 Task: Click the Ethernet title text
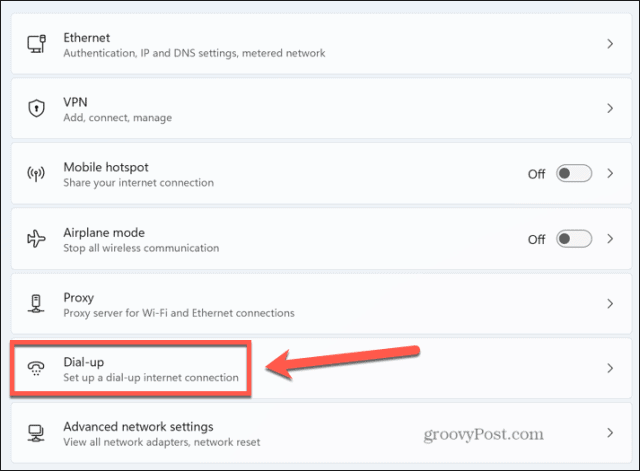(87, 37)
